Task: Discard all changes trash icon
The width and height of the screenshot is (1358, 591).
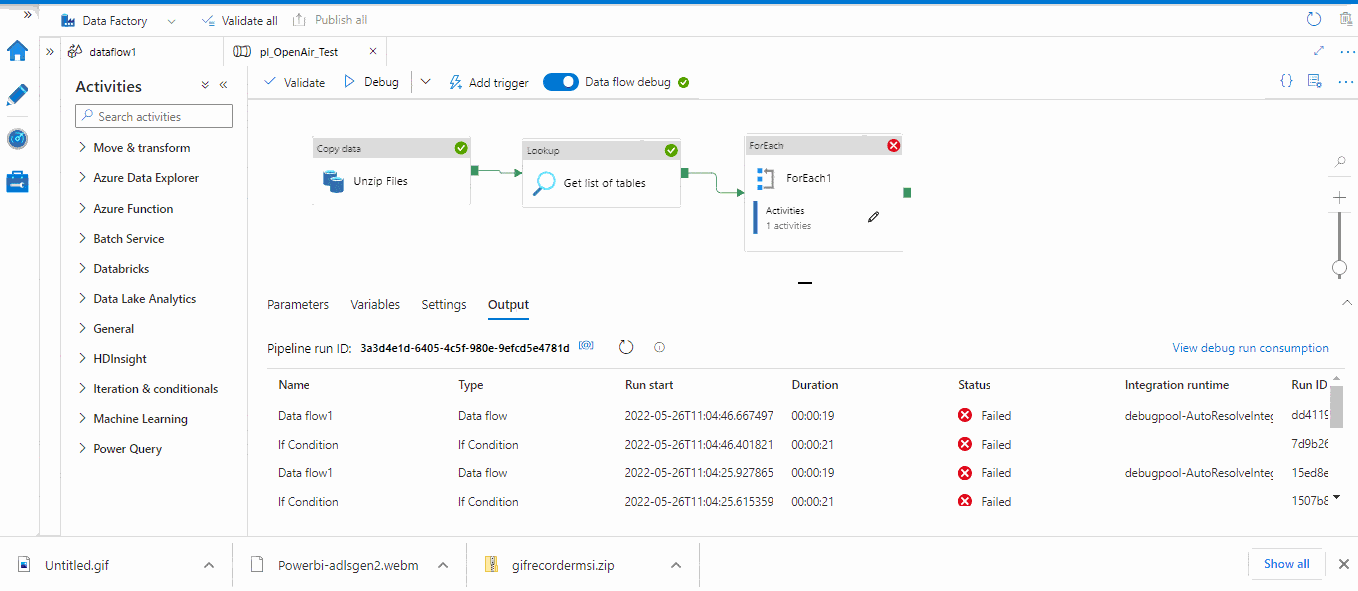Action: pyautogui.click(x=1346, y=19)
